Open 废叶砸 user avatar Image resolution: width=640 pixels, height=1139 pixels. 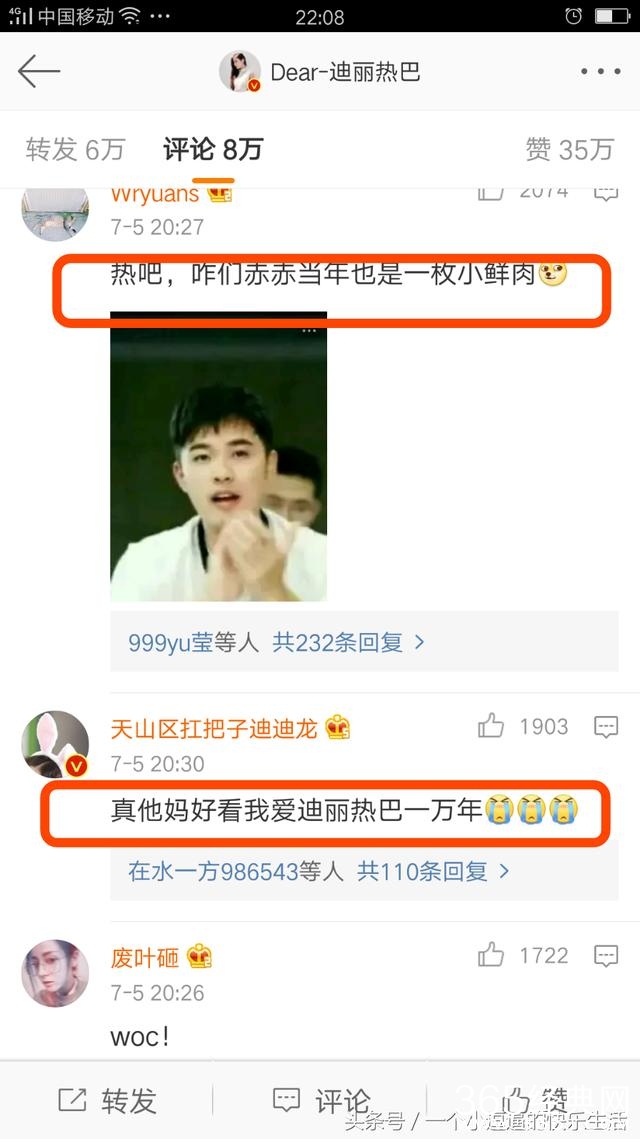[x=55, y=973]
